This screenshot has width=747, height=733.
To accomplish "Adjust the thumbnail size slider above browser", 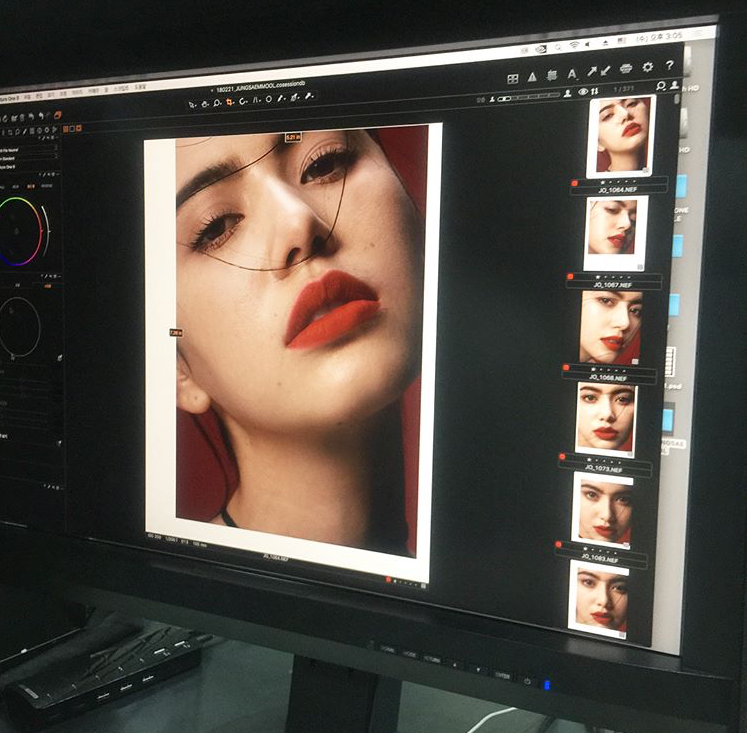I will click(529, 97).
